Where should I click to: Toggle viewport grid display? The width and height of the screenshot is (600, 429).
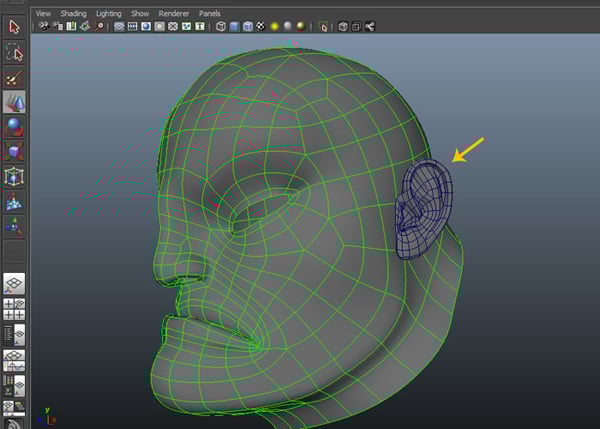click(x=119, y=26)
